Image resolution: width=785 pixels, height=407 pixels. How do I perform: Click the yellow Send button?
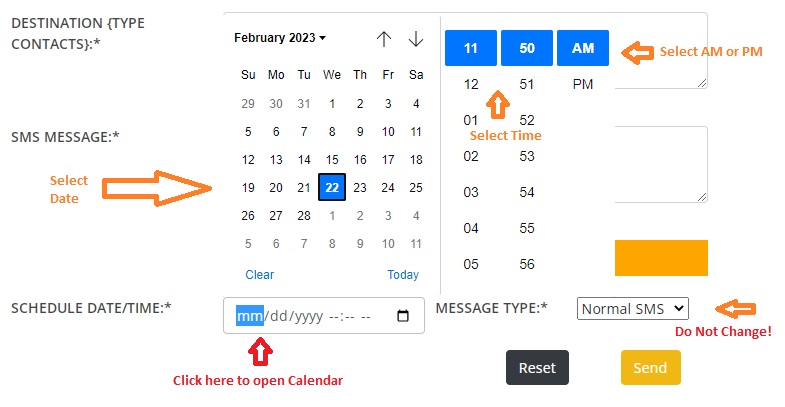click(650, 367)
